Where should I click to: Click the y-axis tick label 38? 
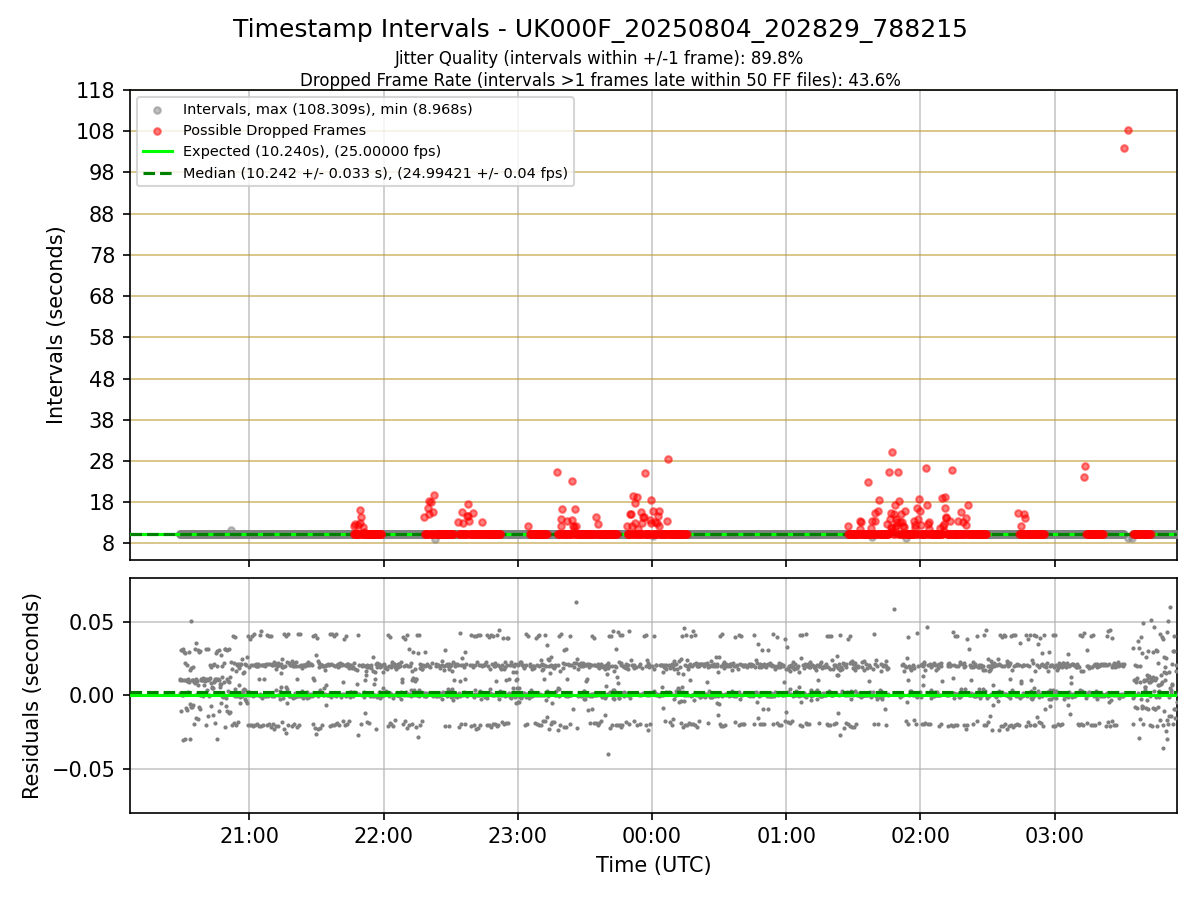click(x=103, y=421)
